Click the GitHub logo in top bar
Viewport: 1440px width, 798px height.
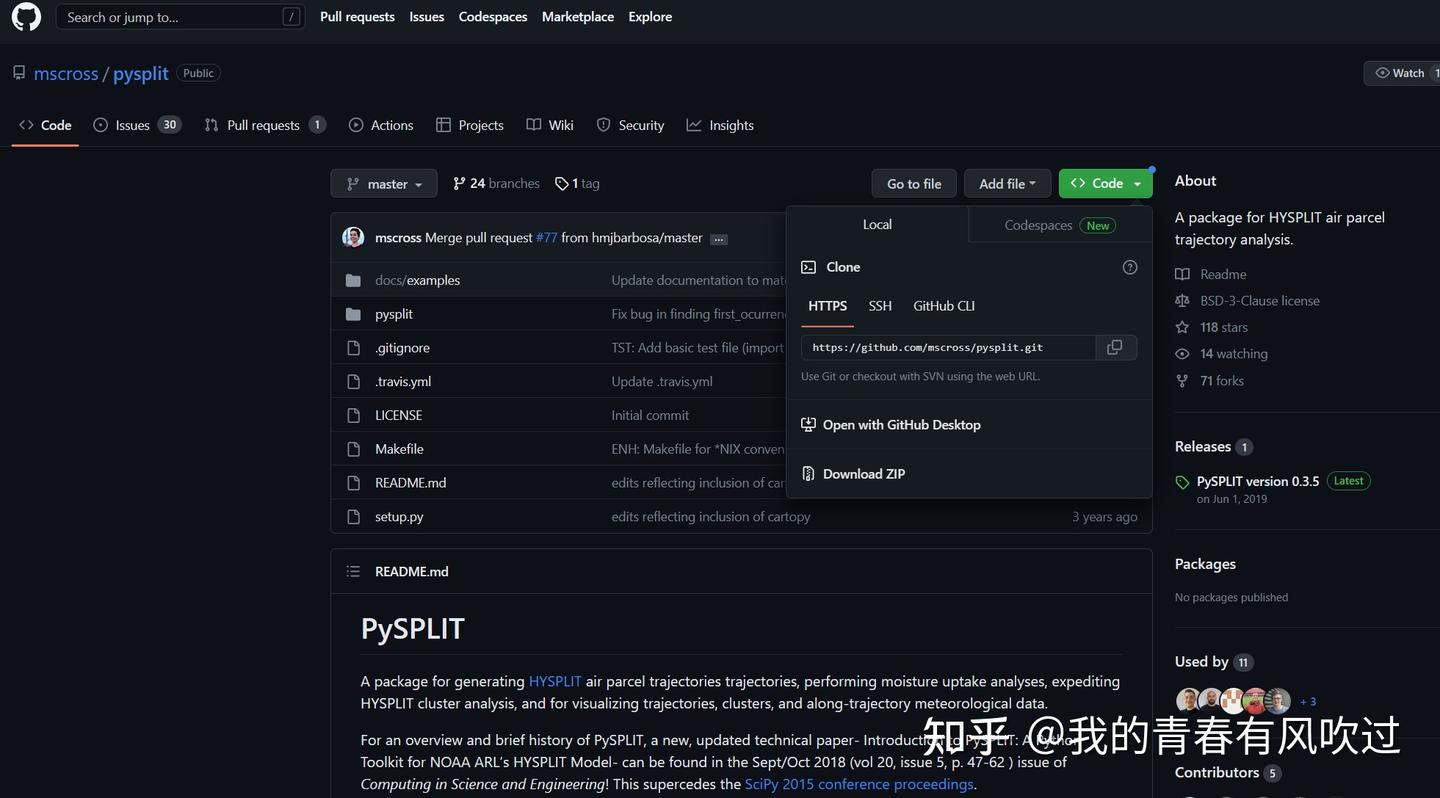pyautogui.click(x=25, y=16)
